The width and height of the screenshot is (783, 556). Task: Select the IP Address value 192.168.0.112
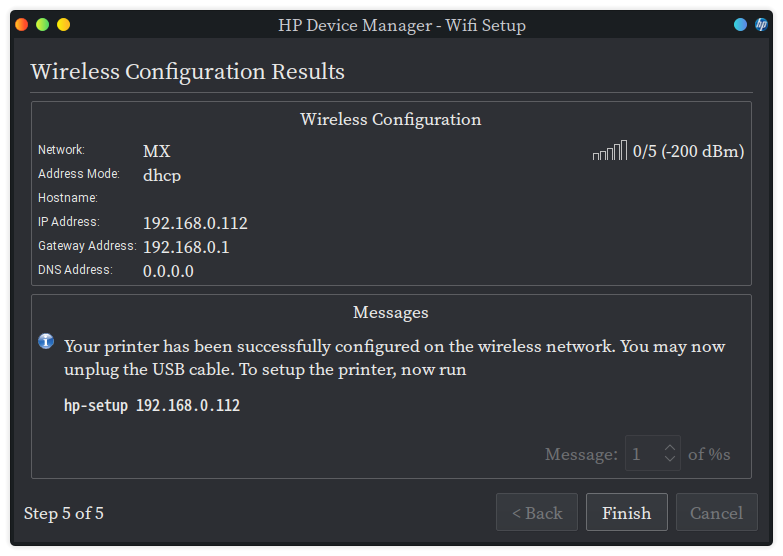pyautogui.click(x=195, y=223)
